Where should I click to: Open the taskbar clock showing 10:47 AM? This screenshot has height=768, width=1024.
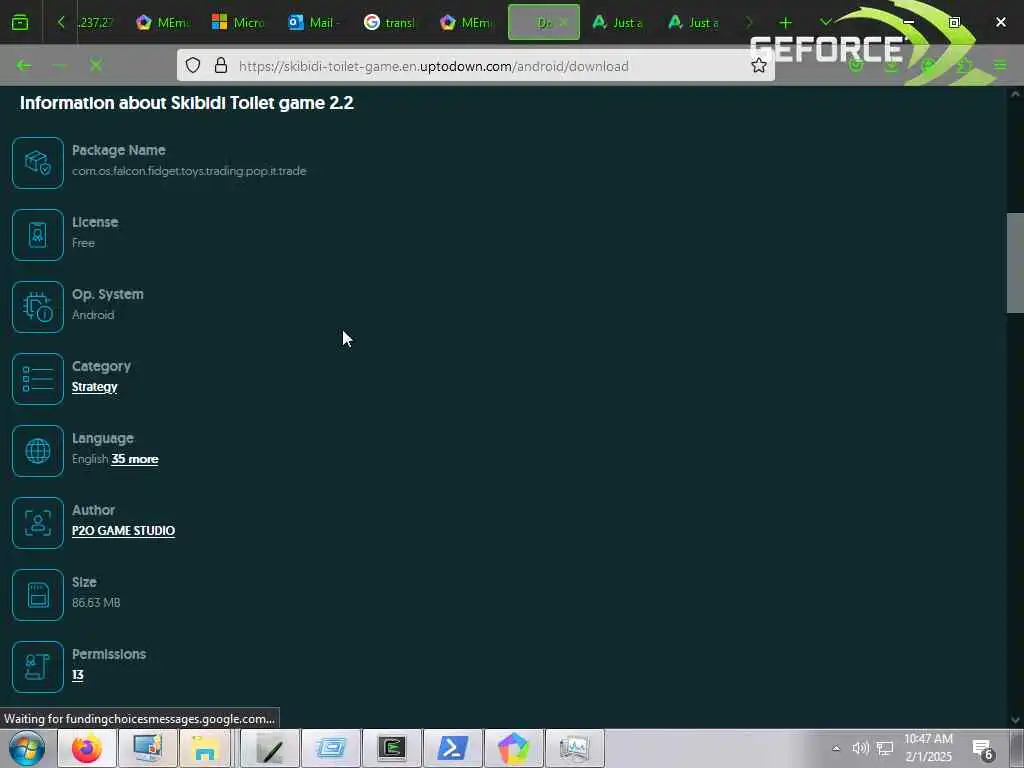click(x=928, y=748)
